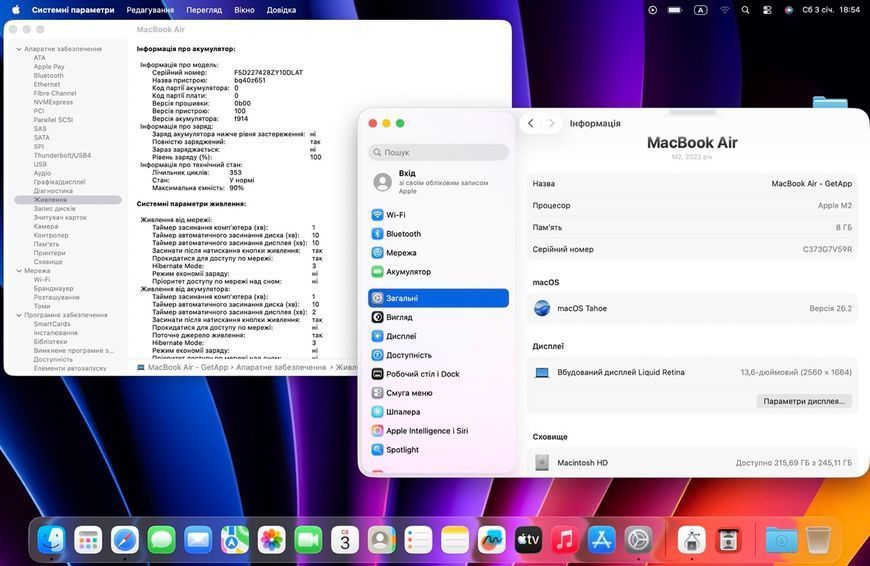Open Contacts app in Dock

(381, 539)
